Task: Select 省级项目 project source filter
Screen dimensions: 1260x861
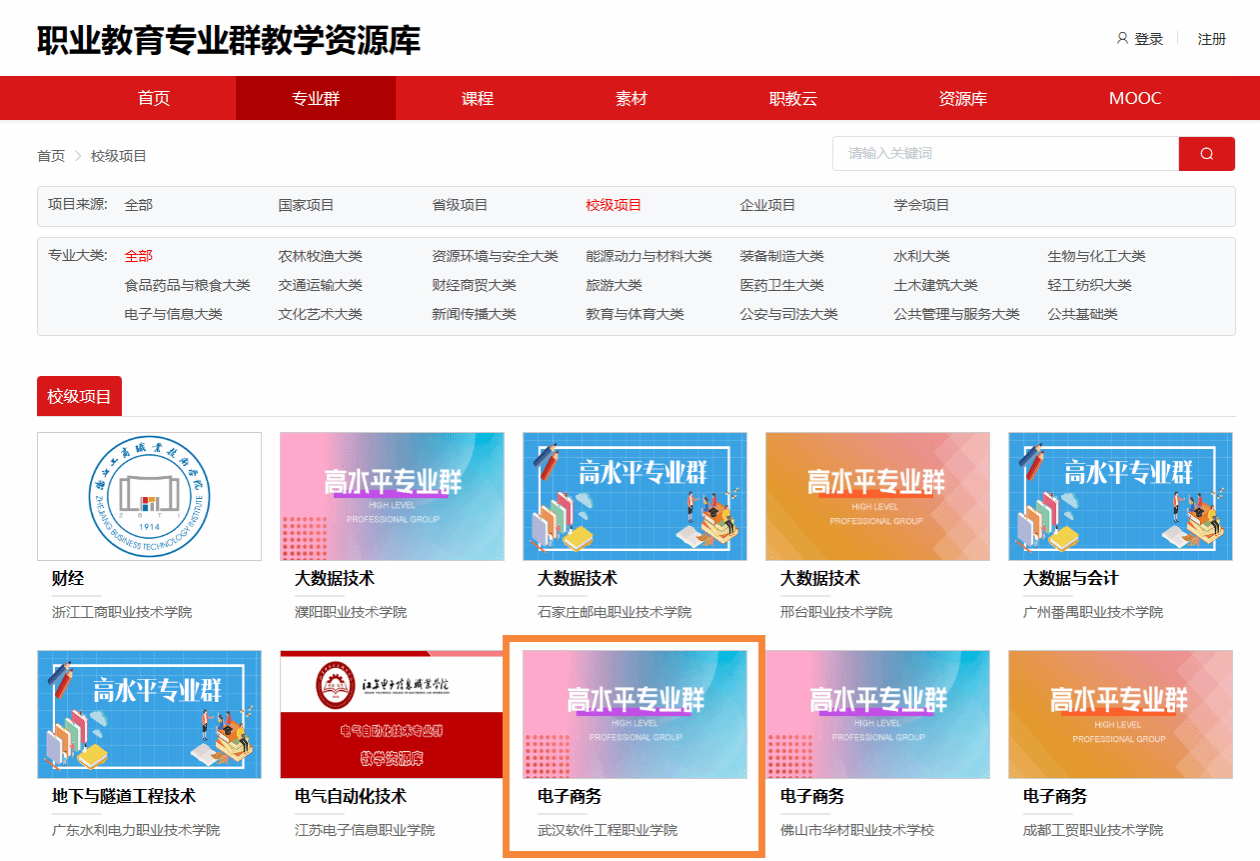Action: [x=460, y=205]
